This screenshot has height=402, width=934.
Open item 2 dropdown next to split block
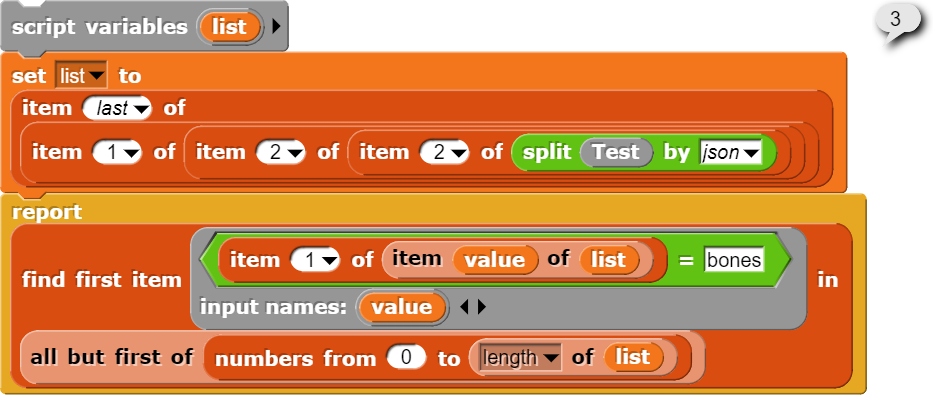(x=460, y=152)
